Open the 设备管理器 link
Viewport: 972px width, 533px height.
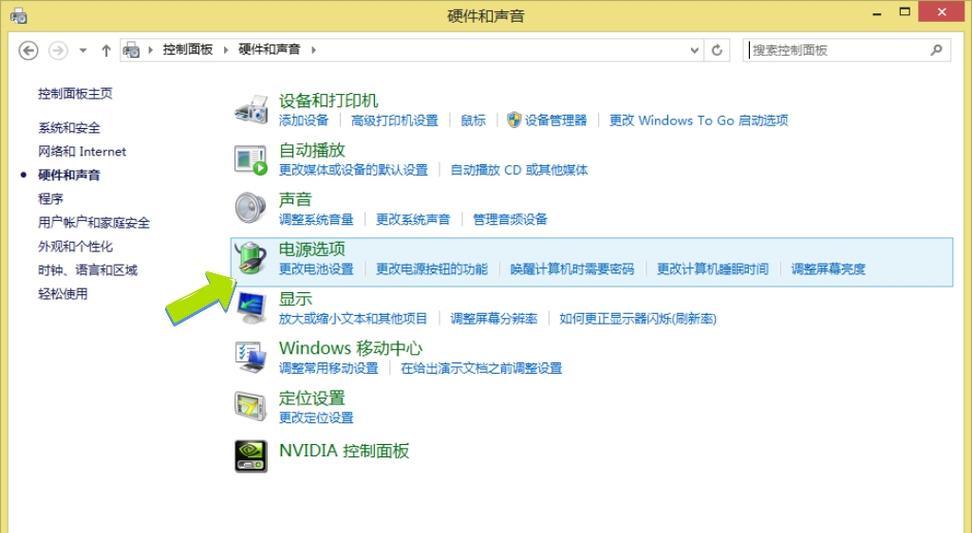tap(556, 120)
